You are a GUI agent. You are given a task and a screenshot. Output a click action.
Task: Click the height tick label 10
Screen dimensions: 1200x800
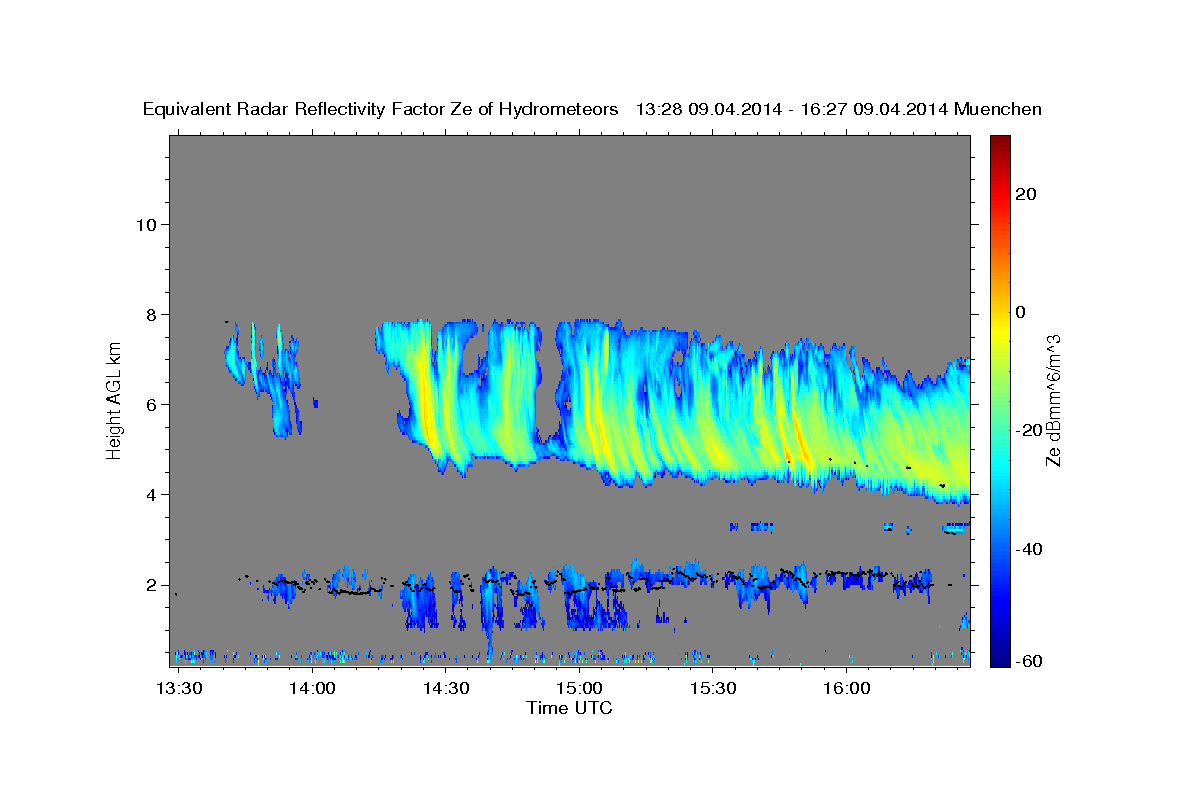tap(149, 224)
